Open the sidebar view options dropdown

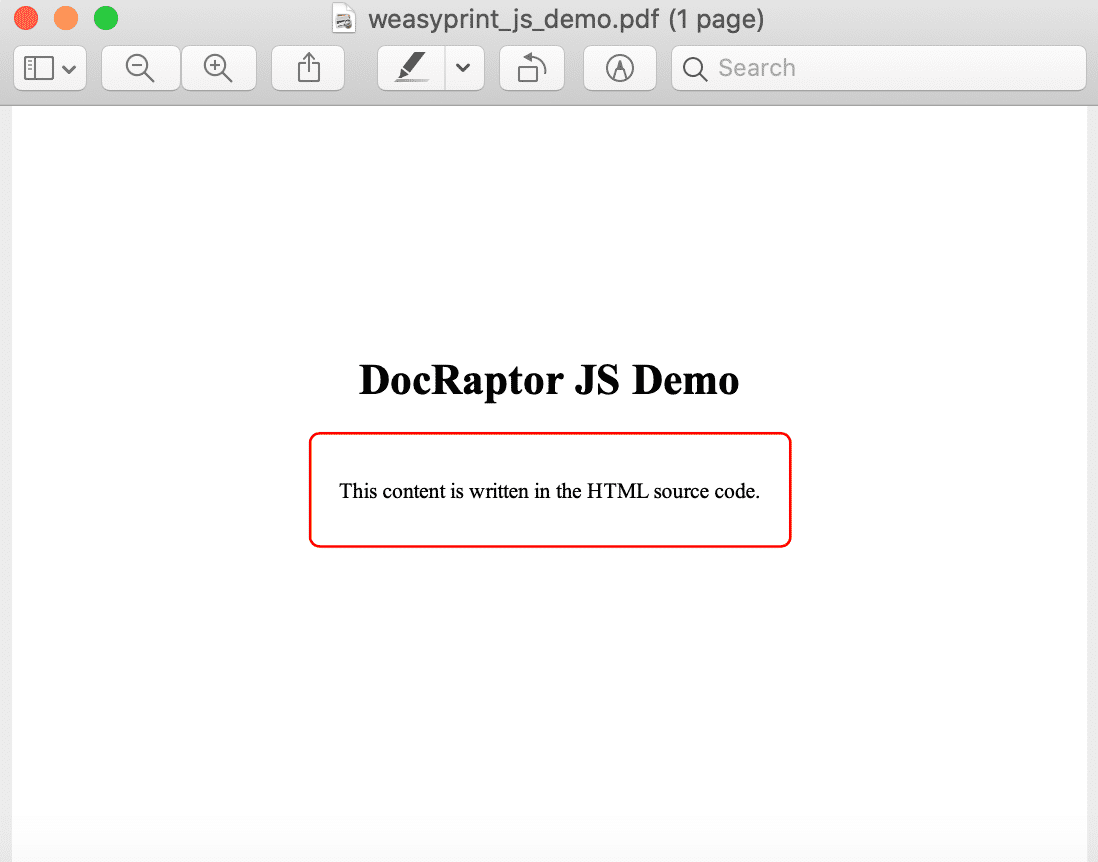(x=68, y=68)
